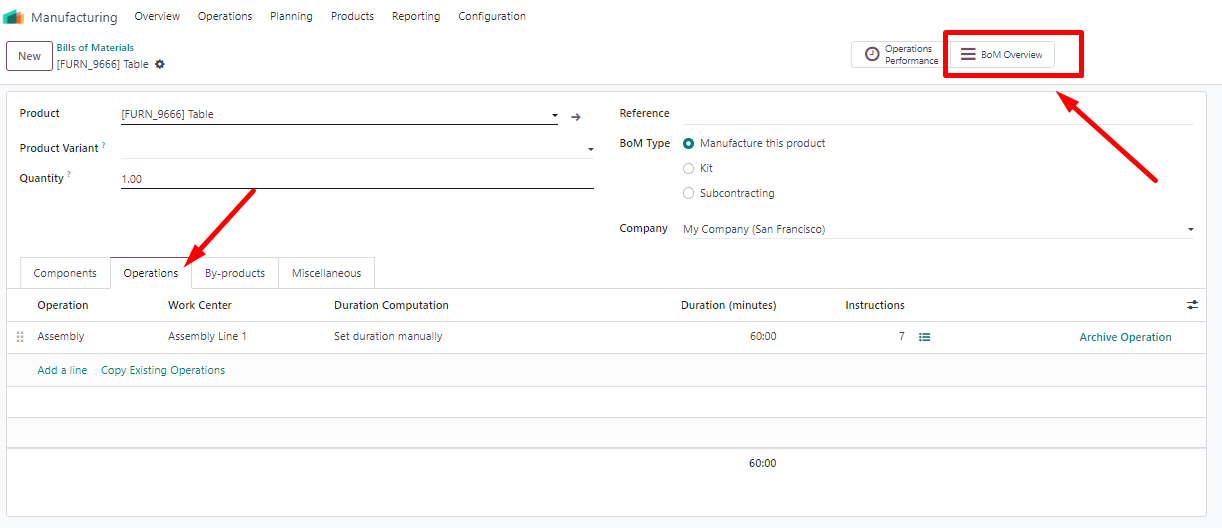This screenshot has width=1222, height=528.
Task: Select the Subcontracting BoM type
Action: click(688, 193)
